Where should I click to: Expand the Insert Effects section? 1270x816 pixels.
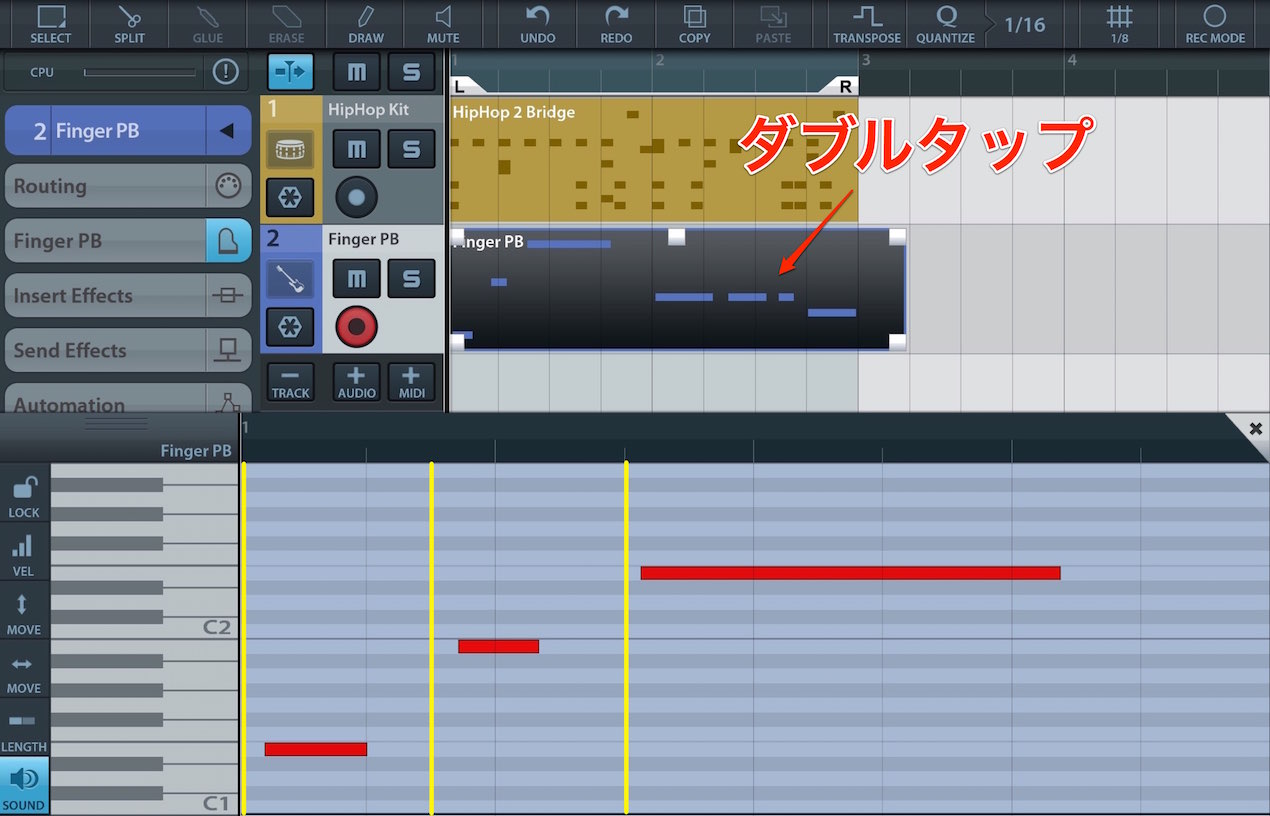point(128,296)
